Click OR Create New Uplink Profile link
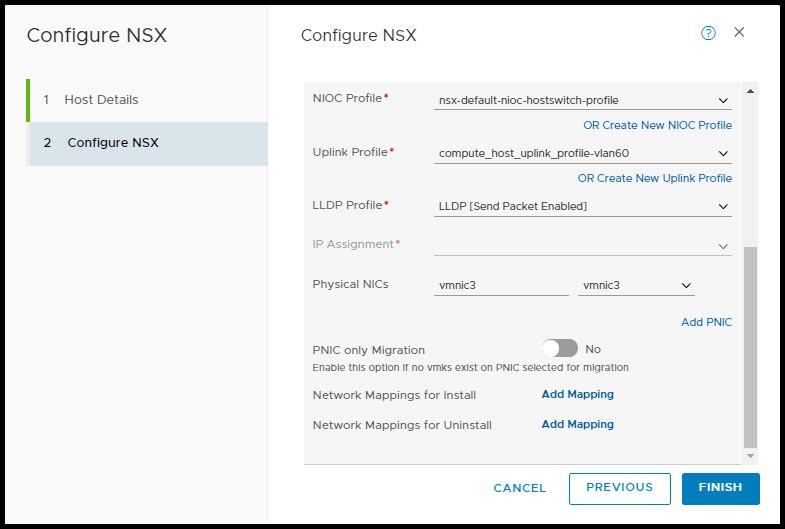Screen dimensions: 785x529 [x=654, y=178]
